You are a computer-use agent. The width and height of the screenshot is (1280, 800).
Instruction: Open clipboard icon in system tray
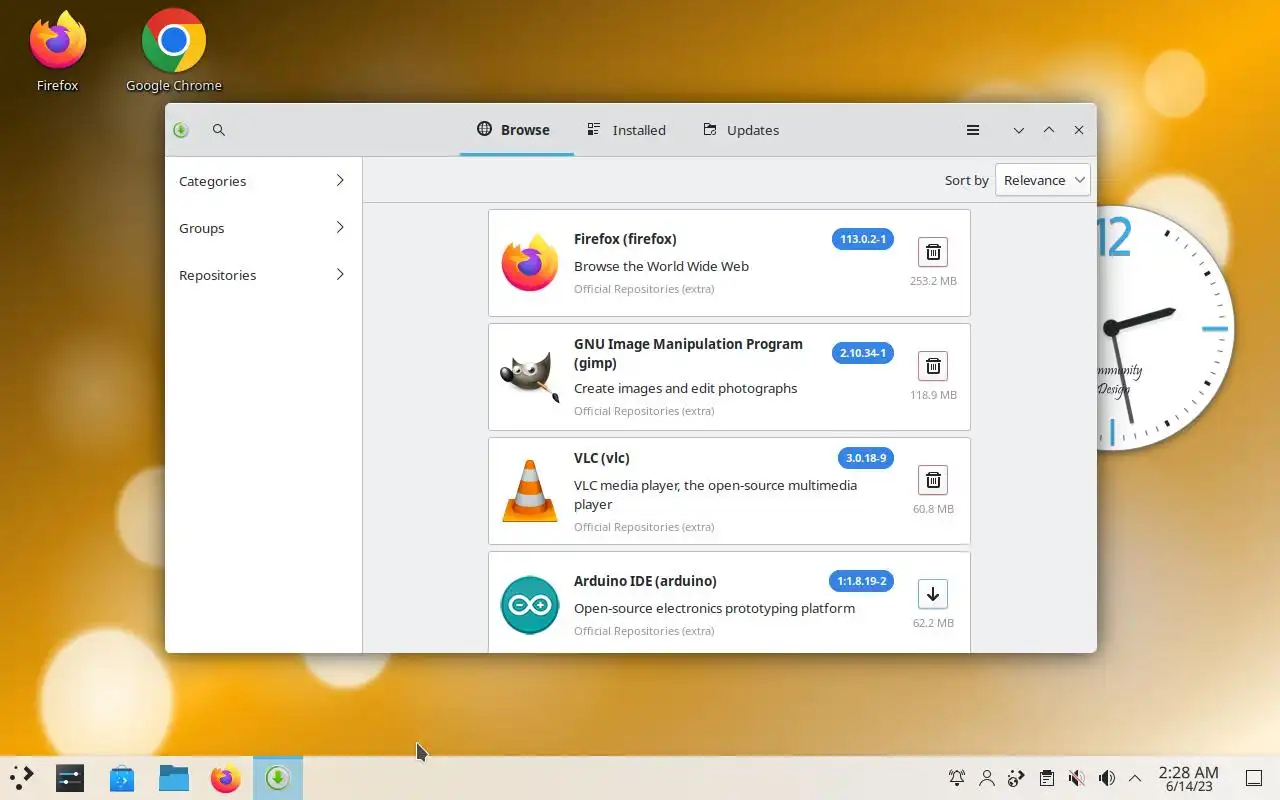[1046, 778]
